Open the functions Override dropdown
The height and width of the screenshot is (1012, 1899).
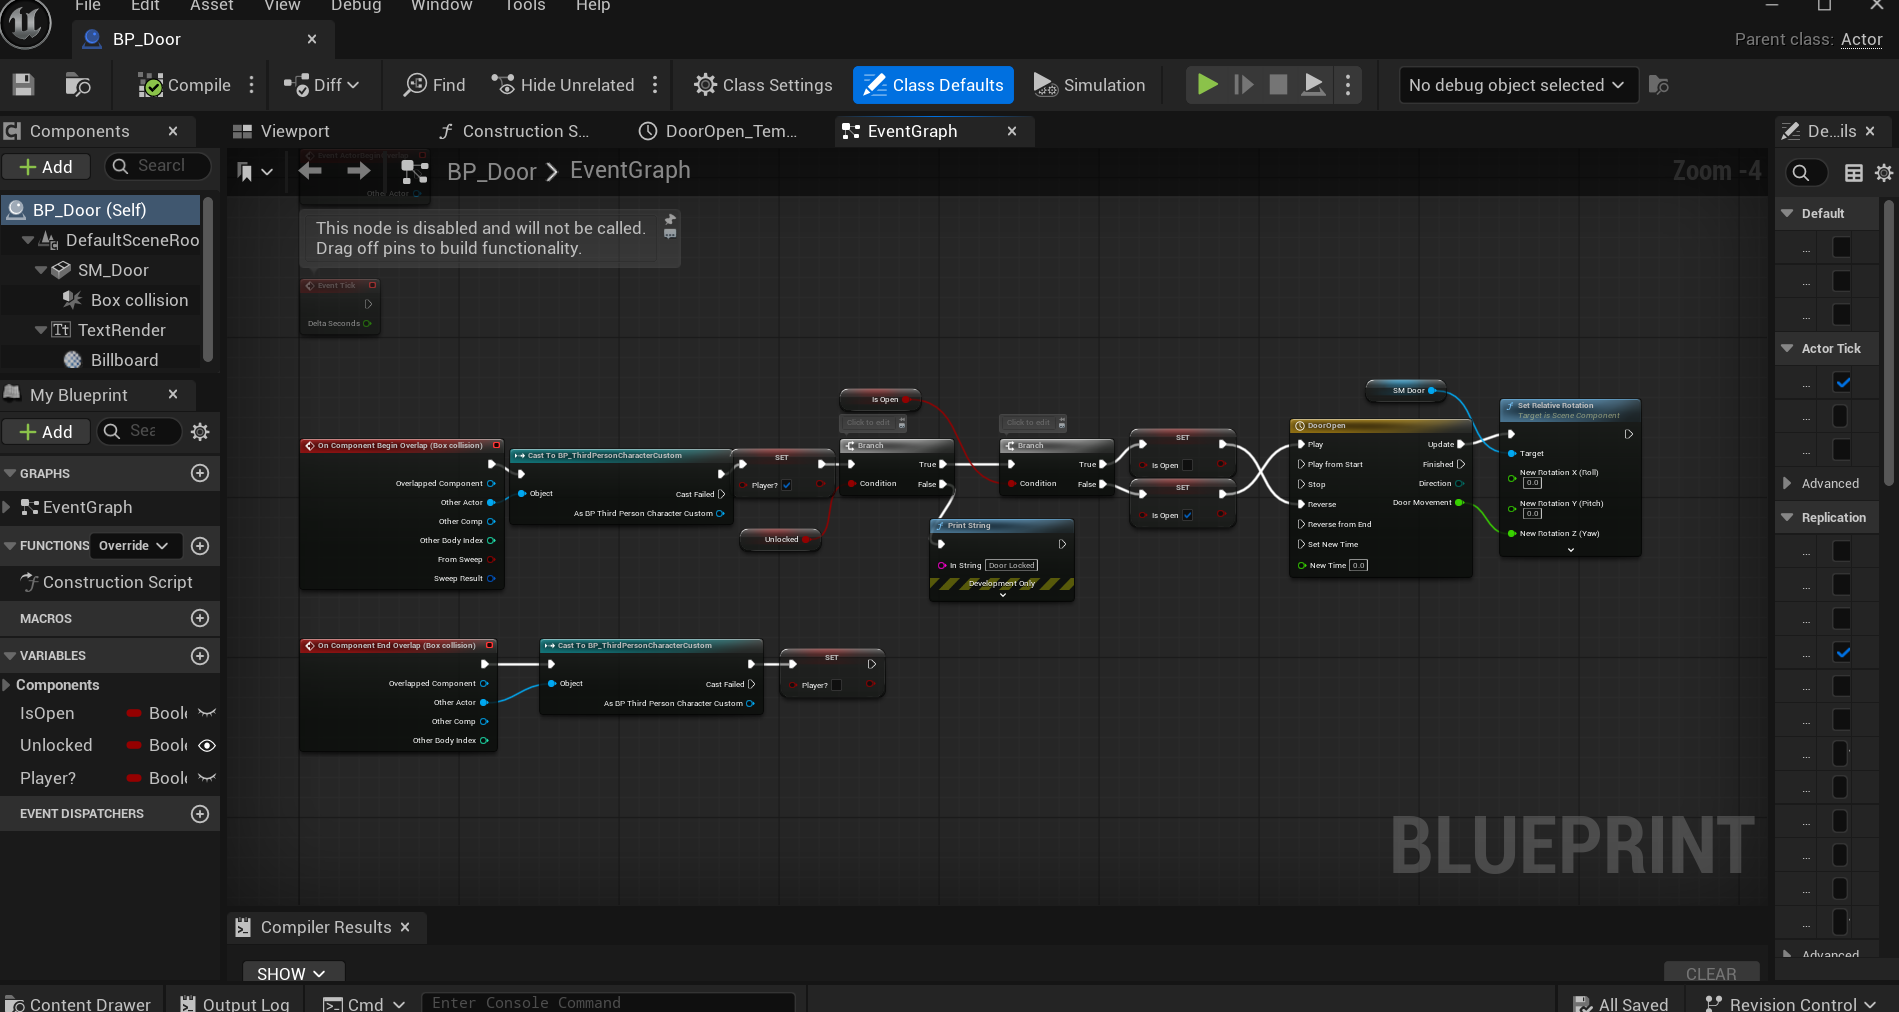click(136, 545)
